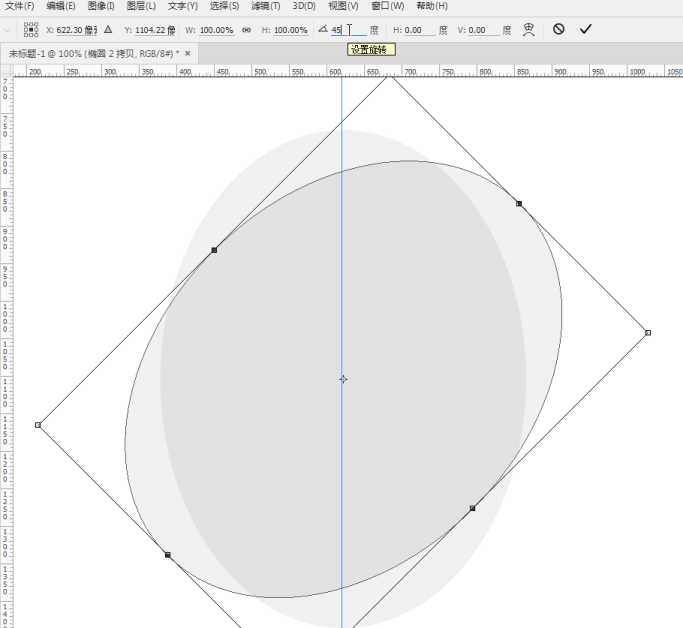Click the reference point locator grid icon
683x628 pixels.
31,30
